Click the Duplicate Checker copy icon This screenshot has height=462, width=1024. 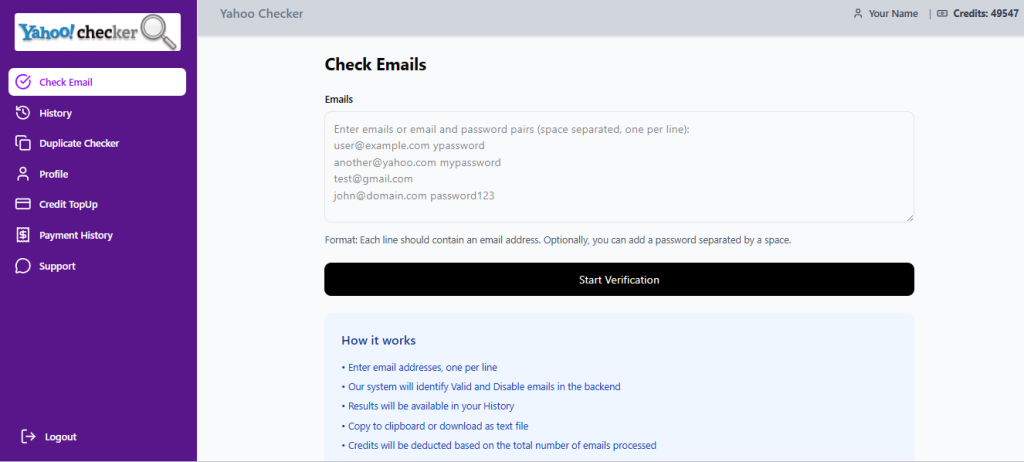(x=23, y=143)
